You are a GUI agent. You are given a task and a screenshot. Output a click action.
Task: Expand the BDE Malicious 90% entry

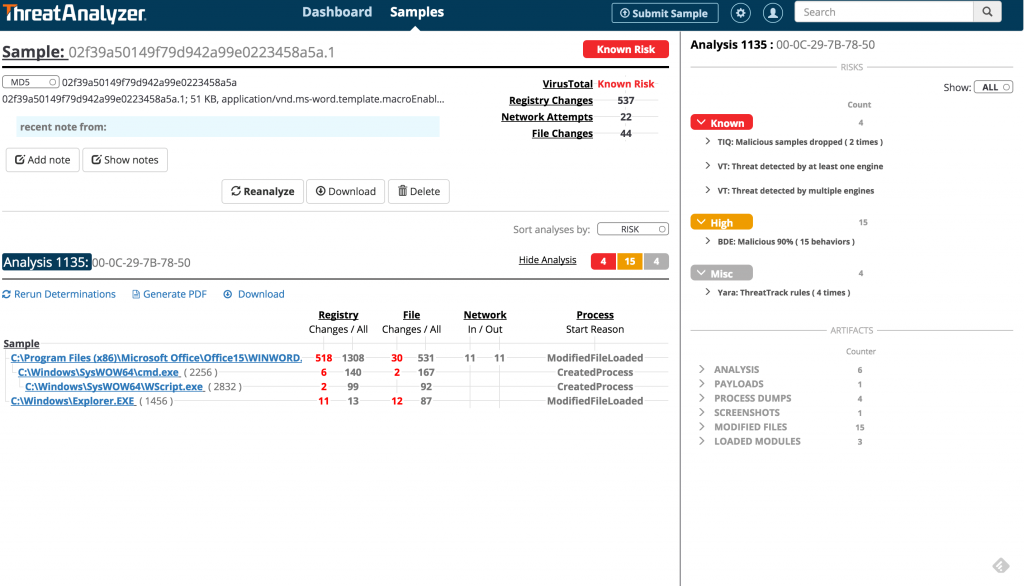[708, 241]
